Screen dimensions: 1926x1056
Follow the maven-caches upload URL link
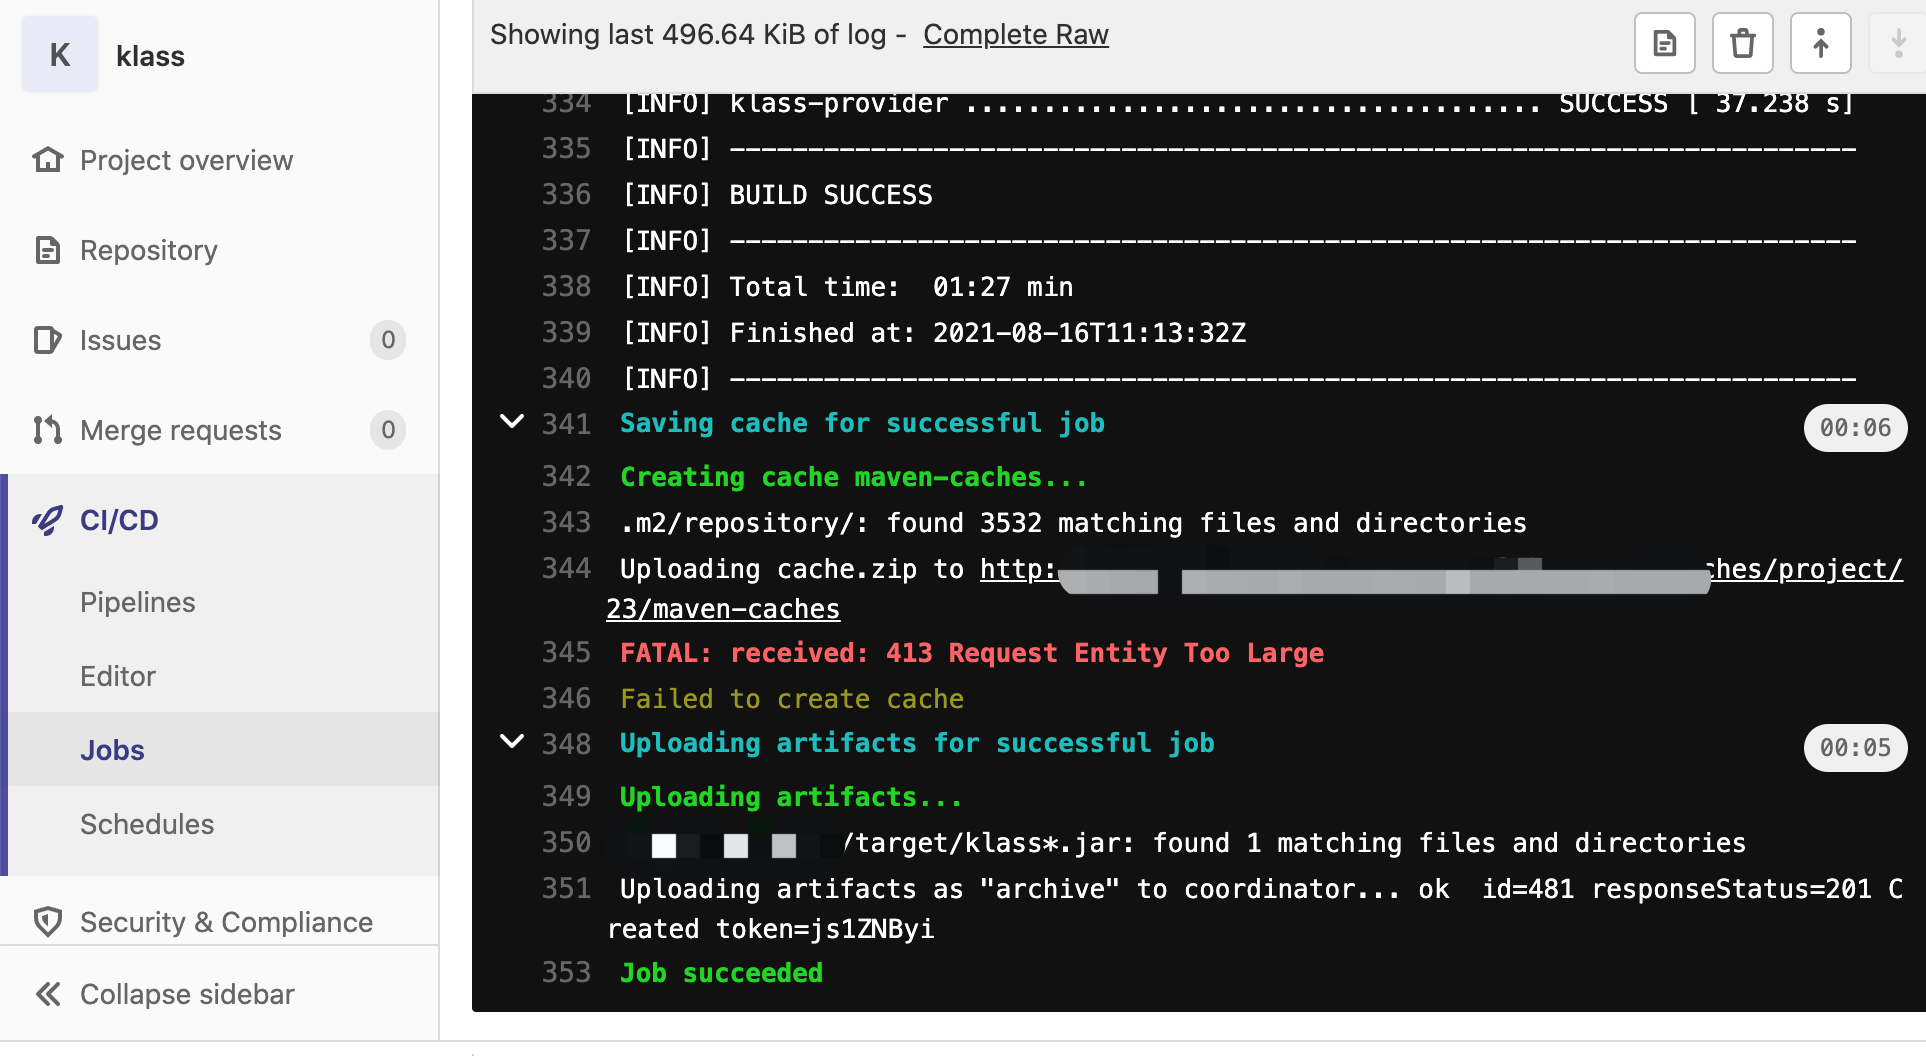click(723, 609)
